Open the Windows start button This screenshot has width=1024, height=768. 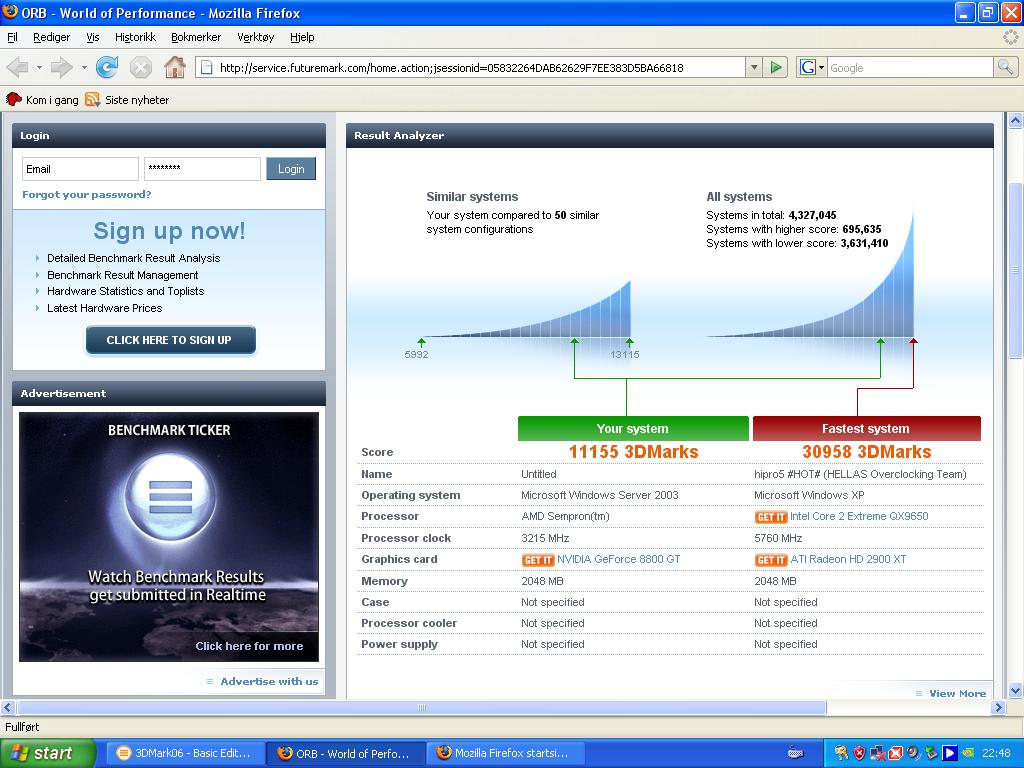pyautogui.click(x=47, y=753)
